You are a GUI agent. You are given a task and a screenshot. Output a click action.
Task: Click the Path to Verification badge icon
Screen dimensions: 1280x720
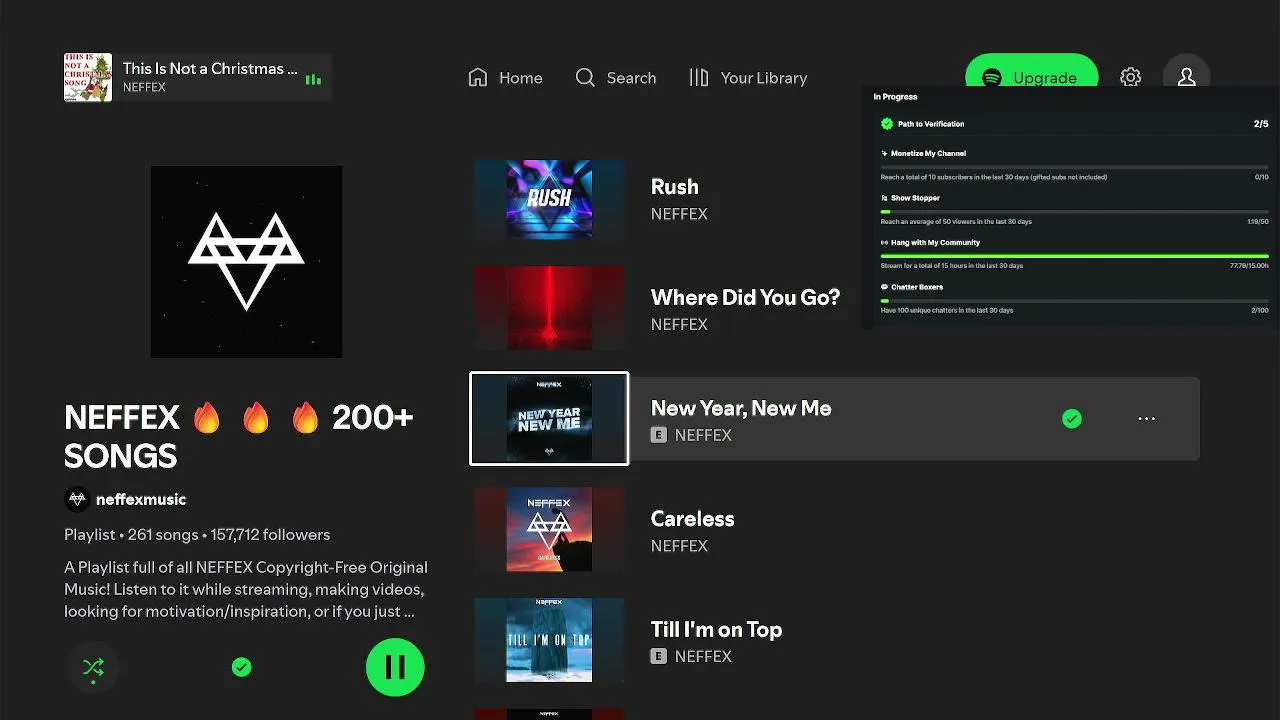click(x=886, y=124)
